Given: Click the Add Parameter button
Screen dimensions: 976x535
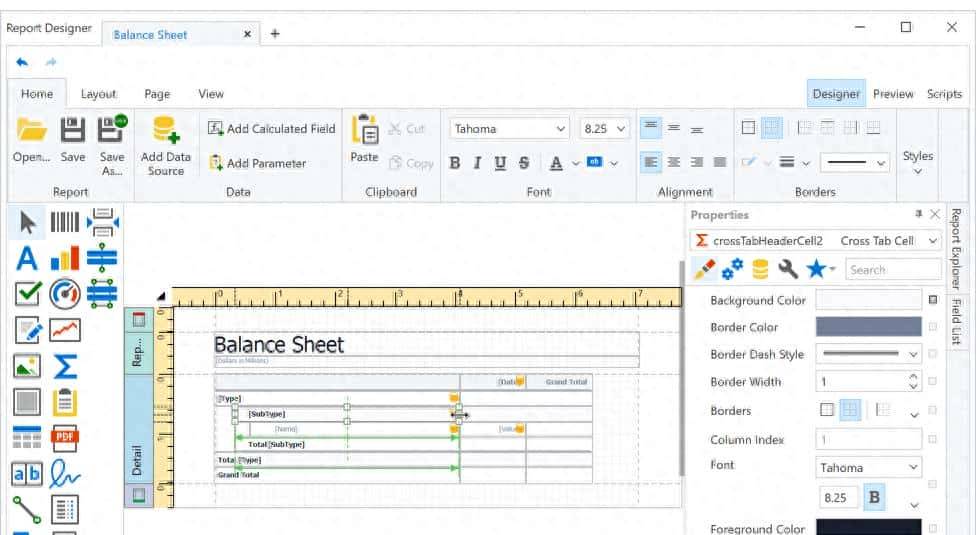Looking at the screenshot, I should [x=257, y=163].
